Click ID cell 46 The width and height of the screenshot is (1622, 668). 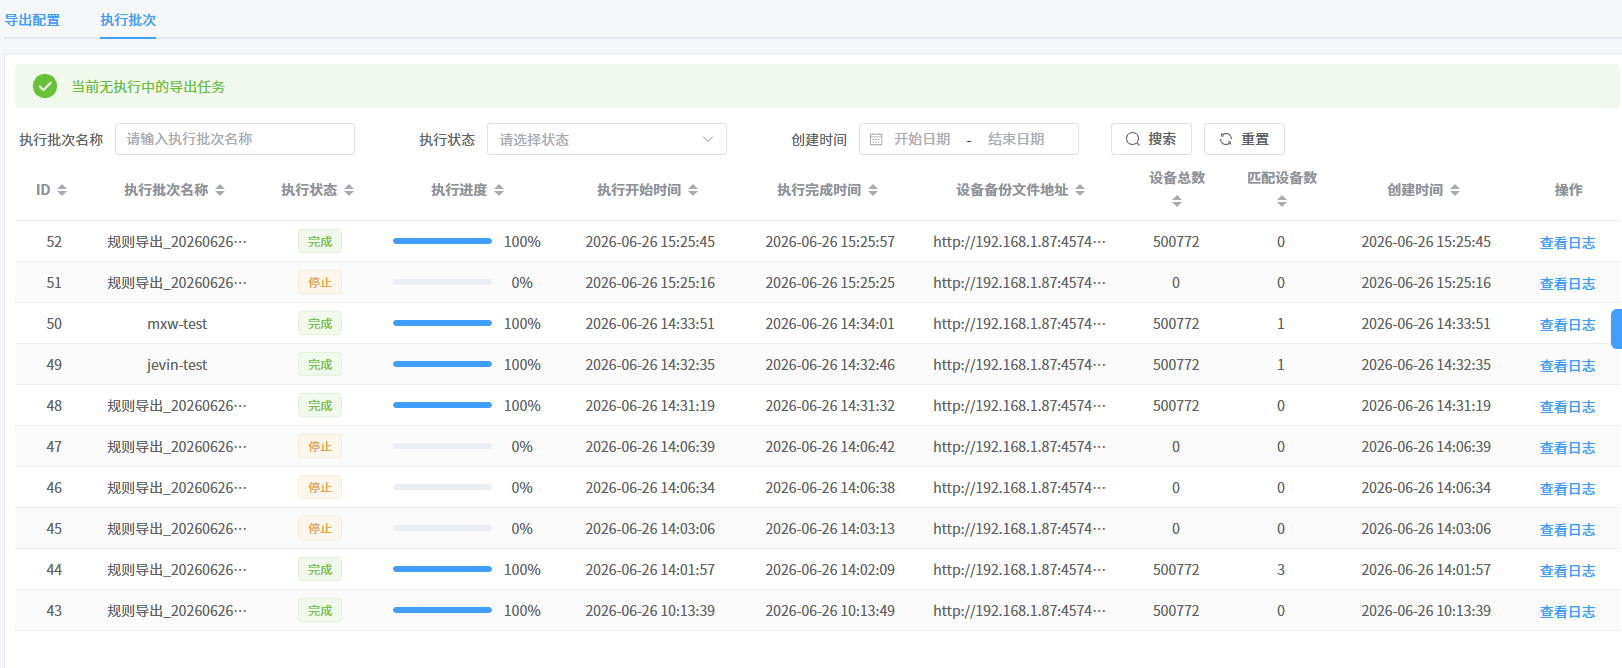click(x=54, y=488)
